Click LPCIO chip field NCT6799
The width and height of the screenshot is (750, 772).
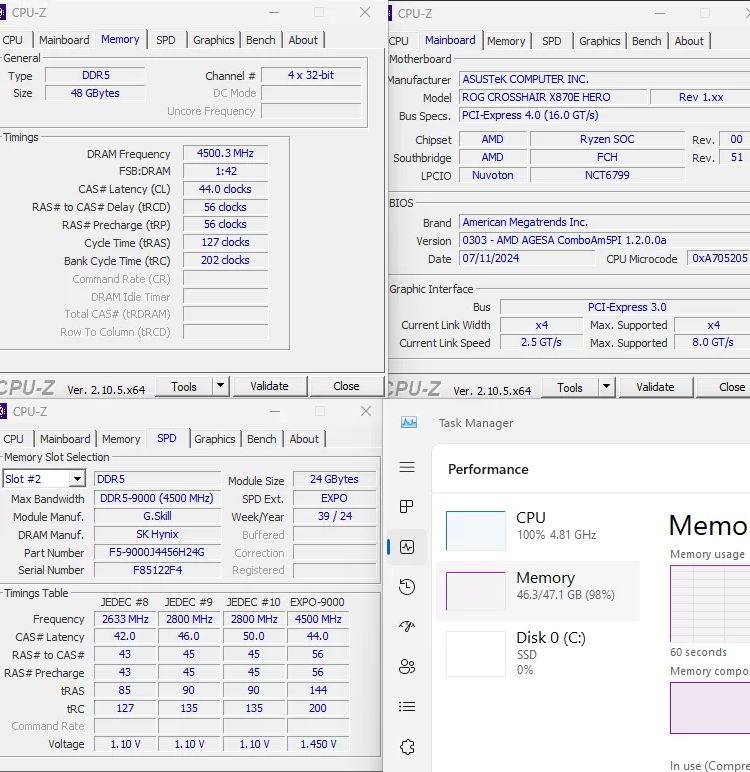coord(607,175)
